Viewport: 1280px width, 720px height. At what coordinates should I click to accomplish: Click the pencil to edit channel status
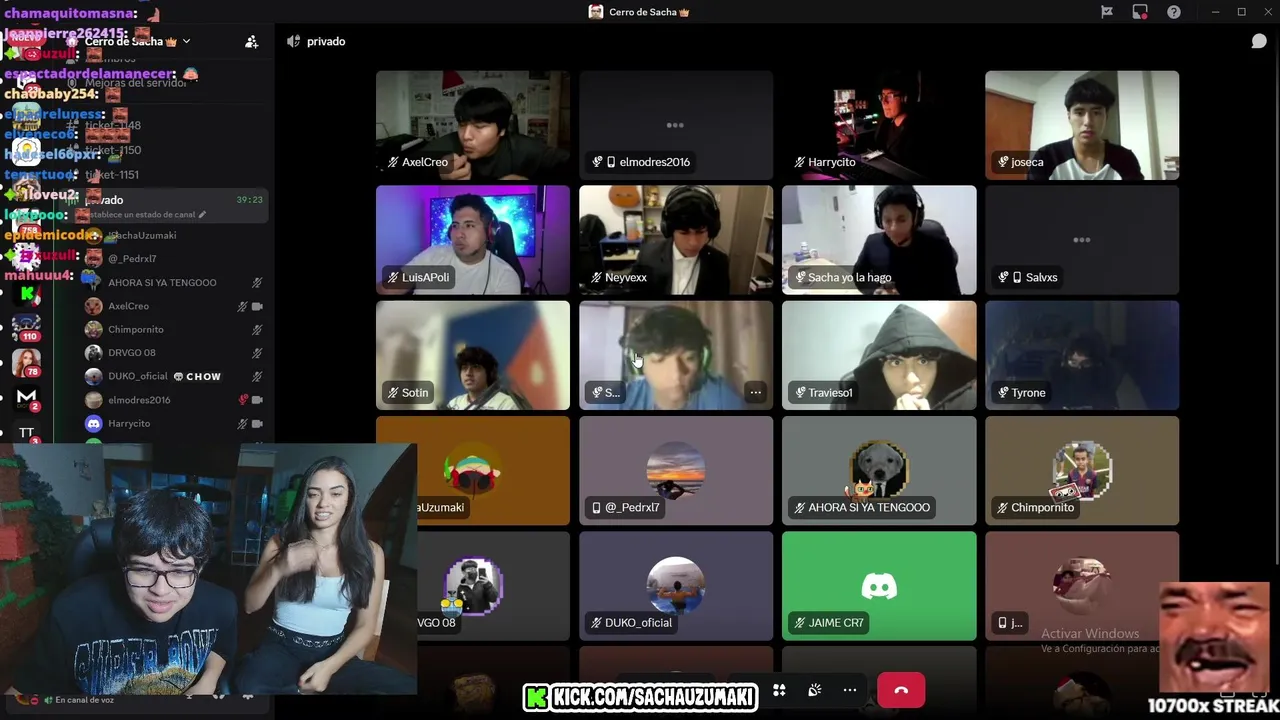tap(202, 214)
